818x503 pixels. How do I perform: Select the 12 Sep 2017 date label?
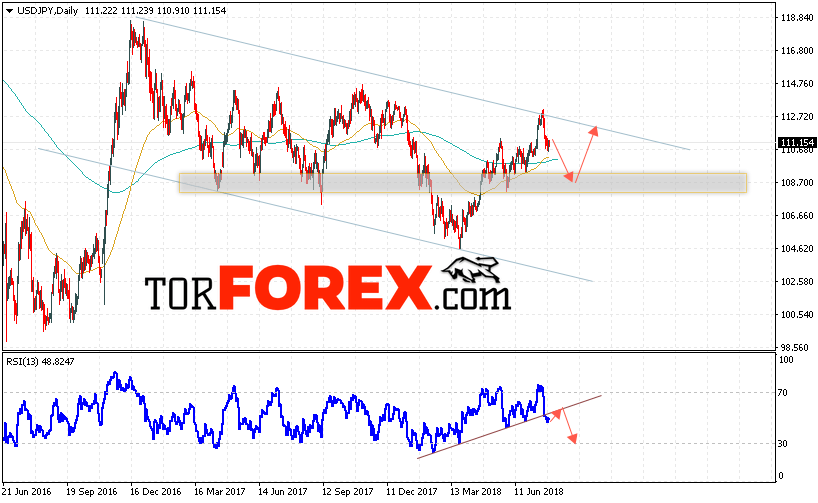pyautogui.click(x=347, y=492)
